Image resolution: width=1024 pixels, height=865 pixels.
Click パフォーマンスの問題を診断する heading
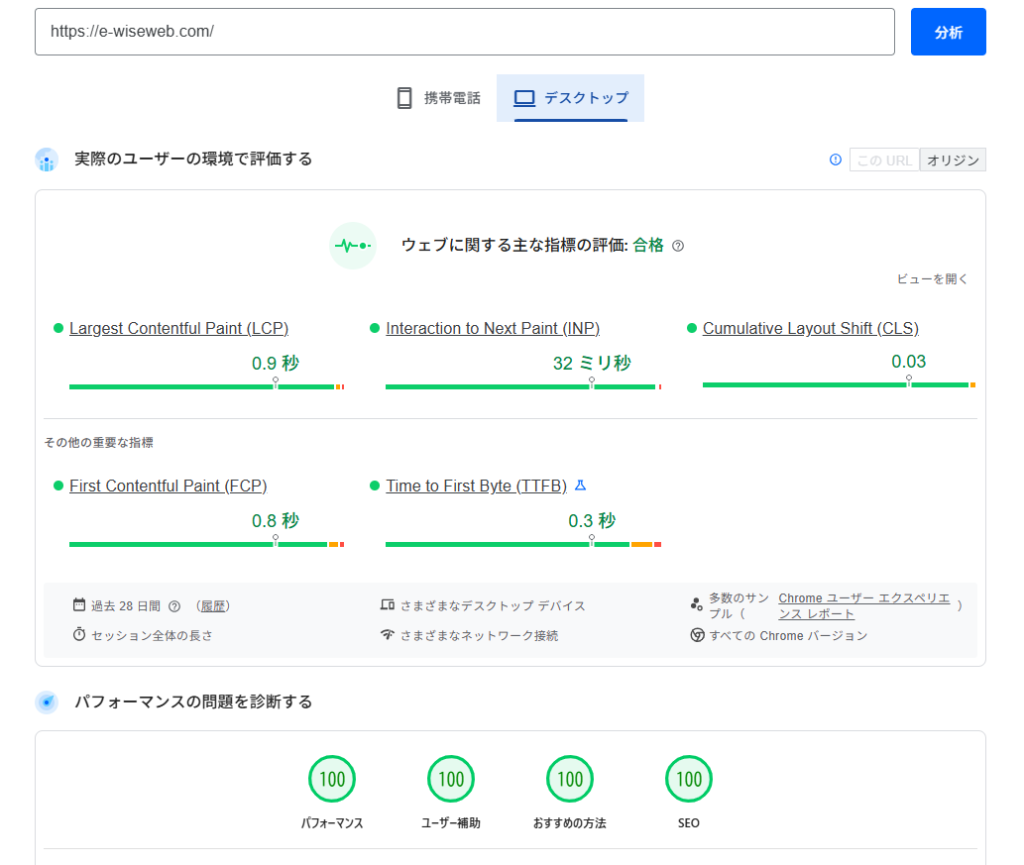tap(193, 702)
